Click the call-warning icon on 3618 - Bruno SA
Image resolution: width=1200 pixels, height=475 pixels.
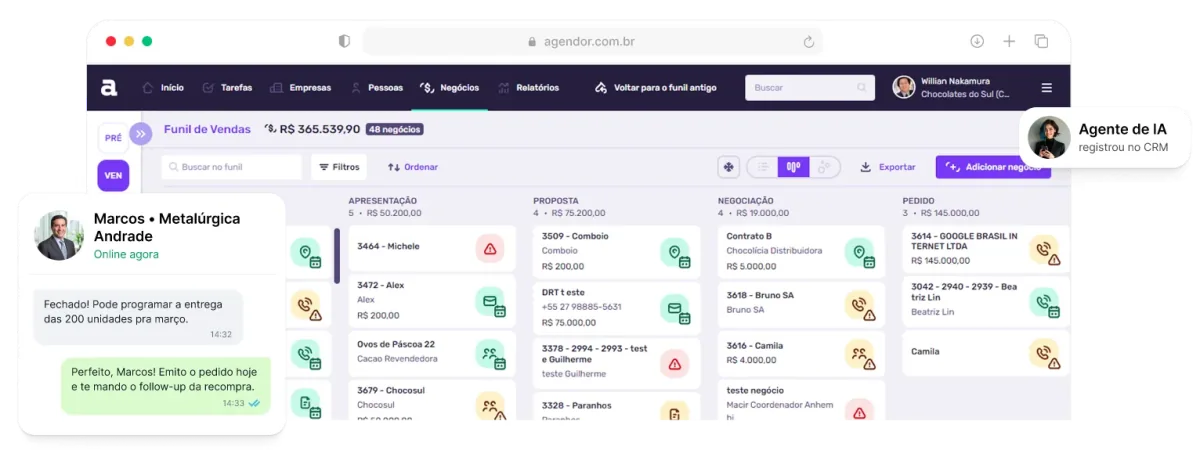860,305
